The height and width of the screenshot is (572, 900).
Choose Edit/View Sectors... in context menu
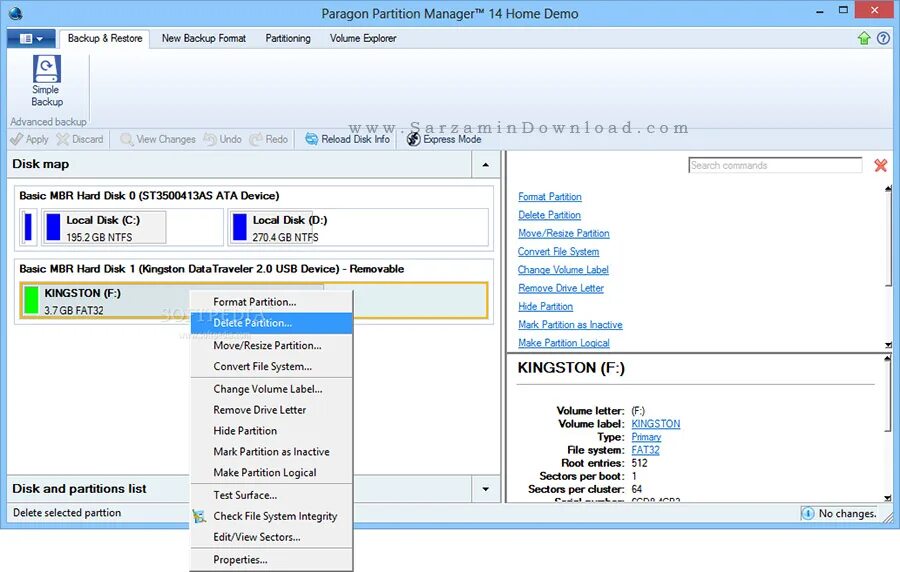tap(271, 537)
